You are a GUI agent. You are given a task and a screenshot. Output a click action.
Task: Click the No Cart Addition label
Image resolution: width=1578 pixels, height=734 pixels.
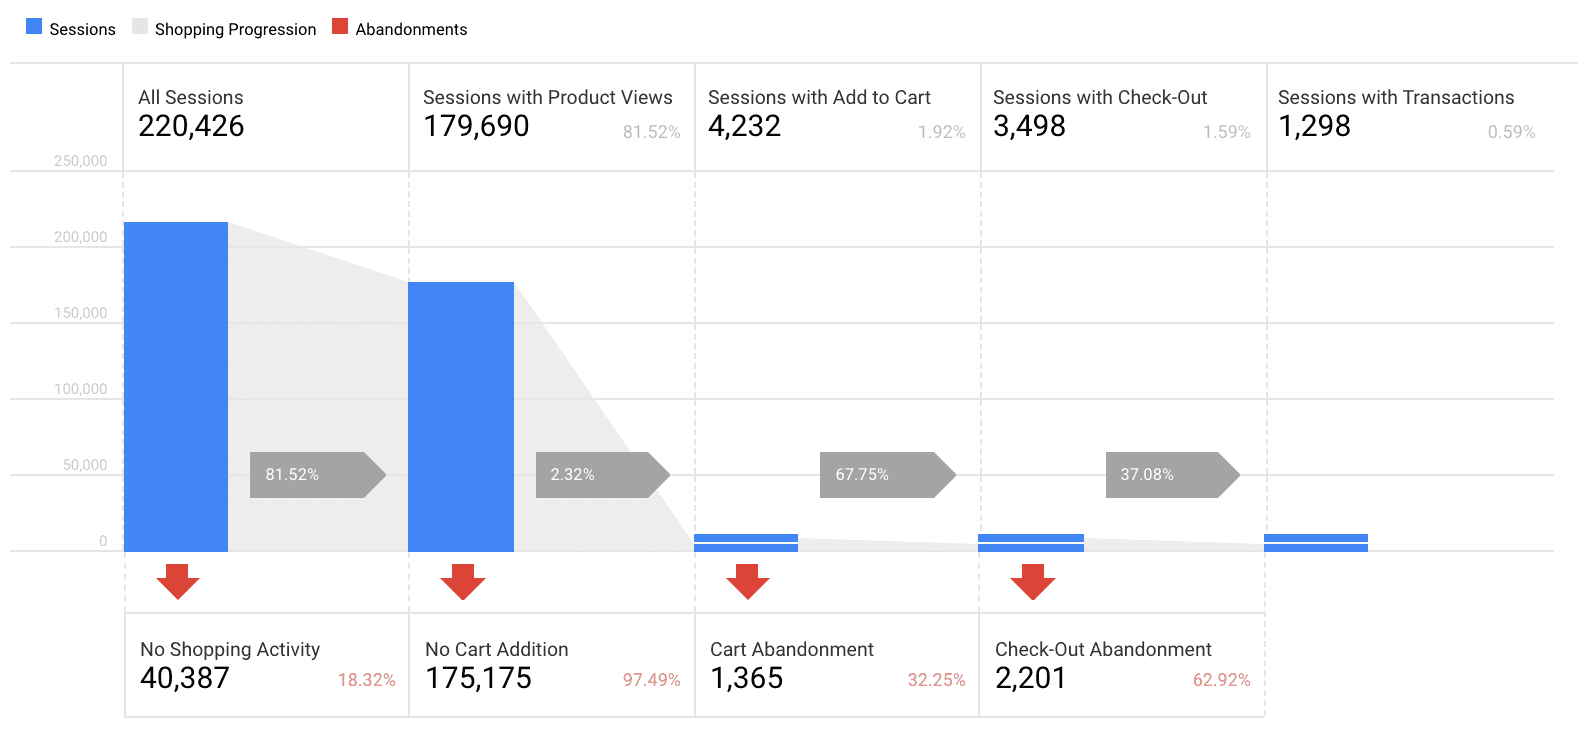click(497, 649)
